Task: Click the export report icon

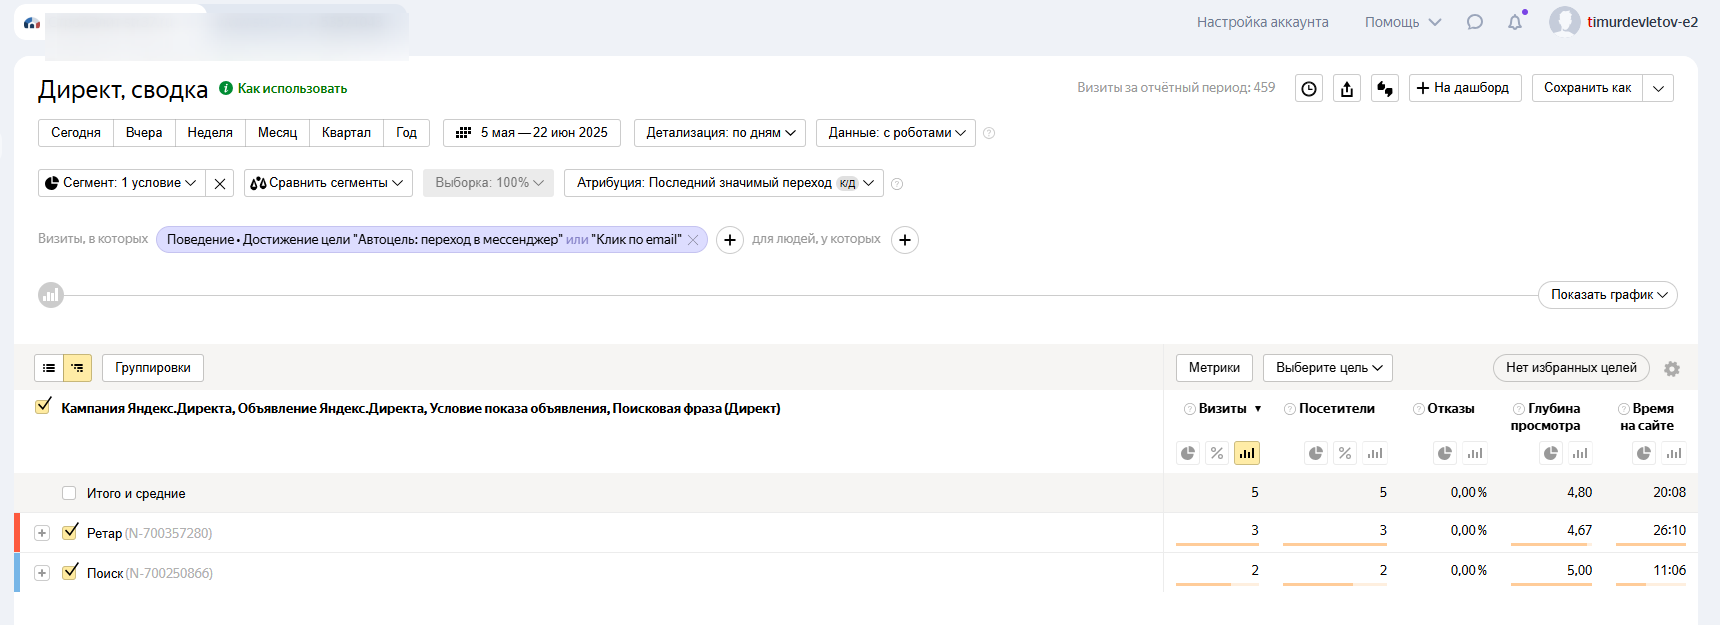Action: (1347, 88)
